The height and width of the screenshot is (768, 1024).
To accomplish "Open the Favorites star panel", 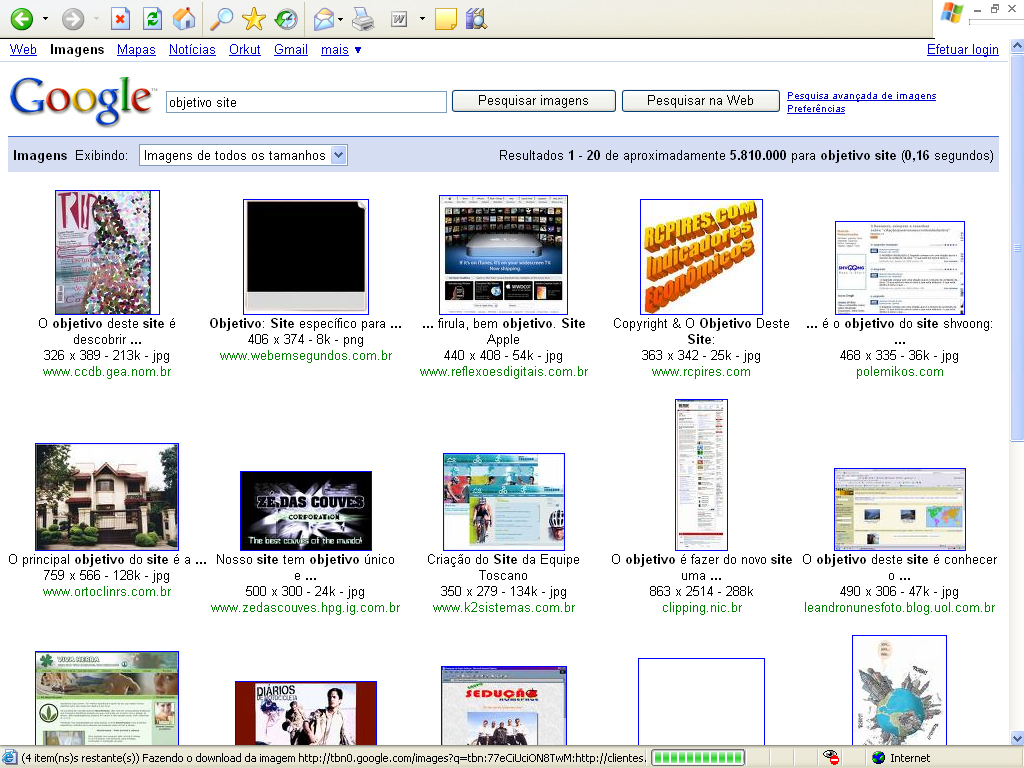I will (x=254, y=18).
